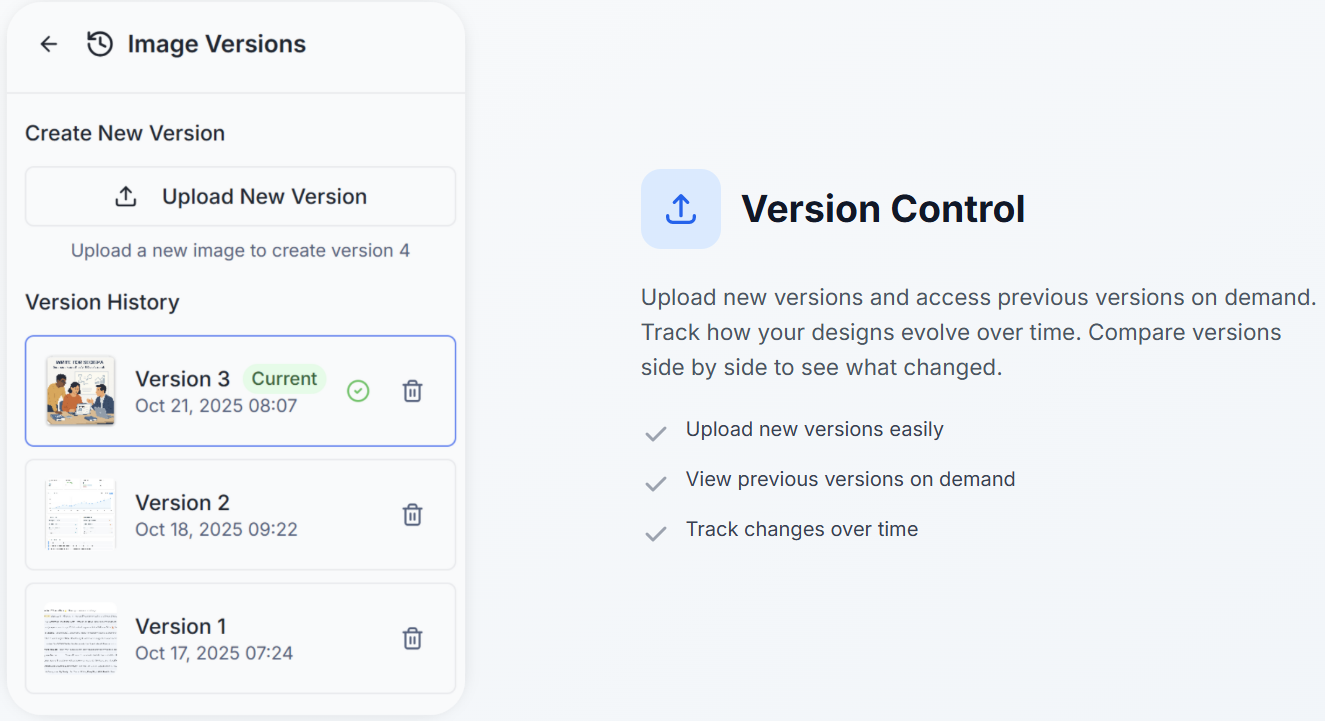Click the version history clock icon

(98, 43)
